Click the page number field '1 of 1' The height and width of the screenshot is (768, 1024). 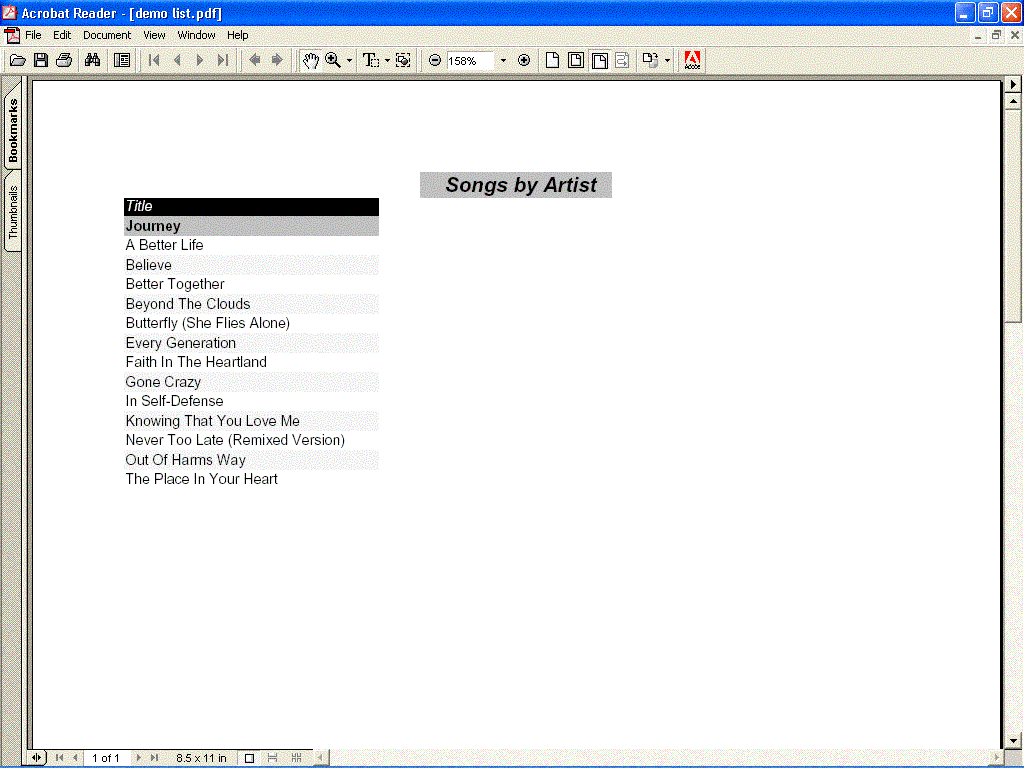pos(106,758)
